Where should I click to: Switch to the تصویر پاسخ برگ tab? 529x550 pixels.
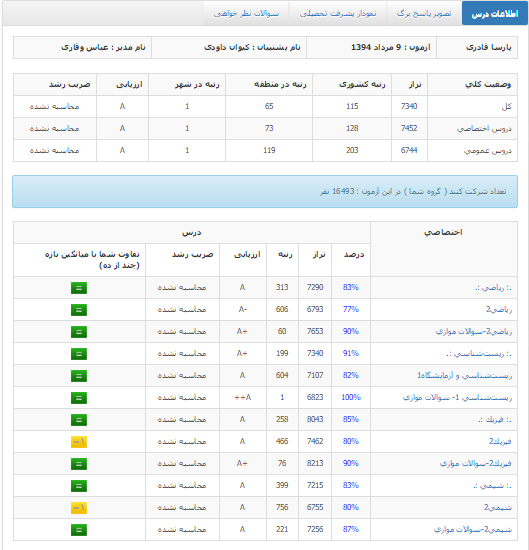(424, 13)
